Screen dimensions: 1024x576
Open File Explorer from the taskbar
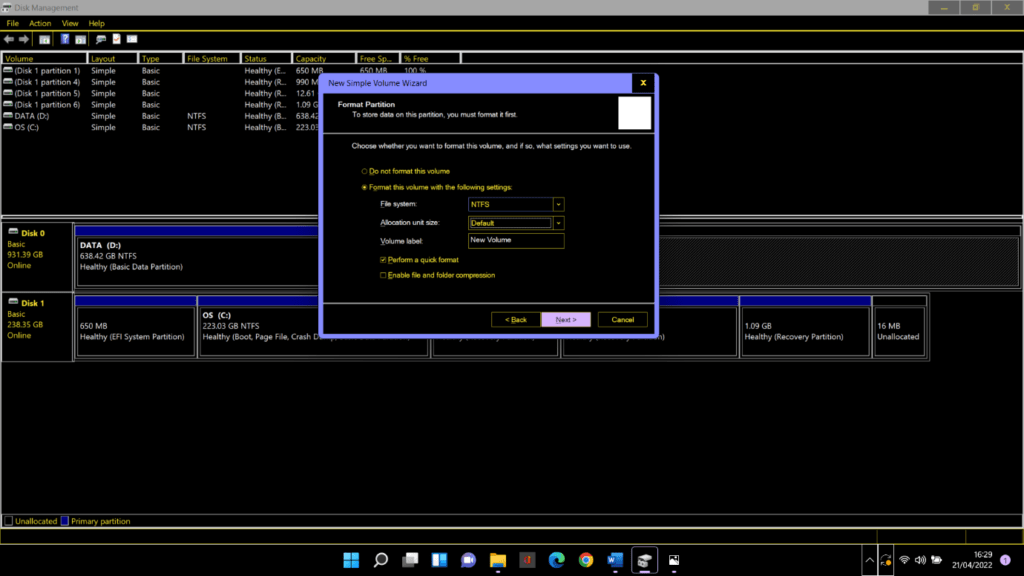coord(497,560)
